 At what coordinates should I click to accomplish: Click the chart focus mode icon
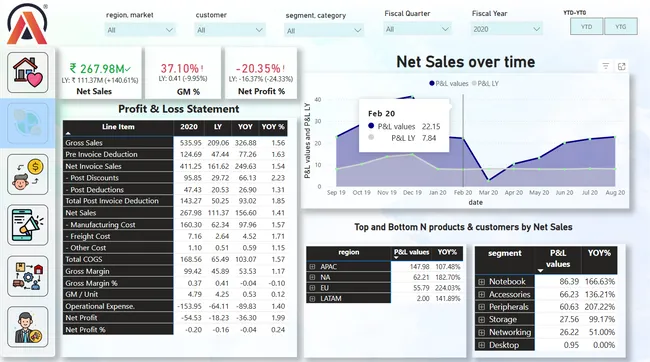coord(621,66)
